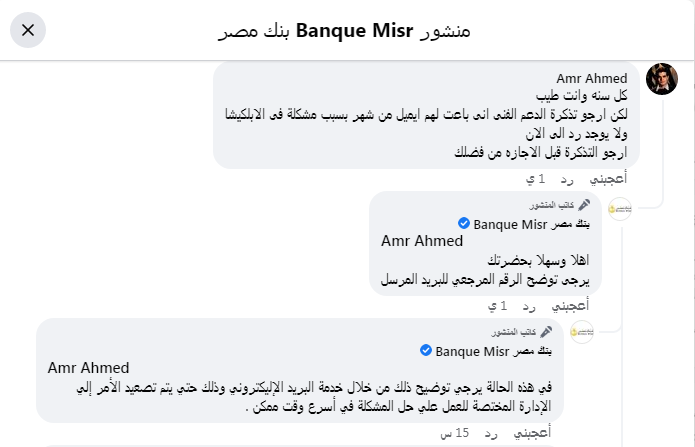Click Banque Misr avatar beside the 15 س reply
Screen dimensions: 695x447
pos(582,332)
